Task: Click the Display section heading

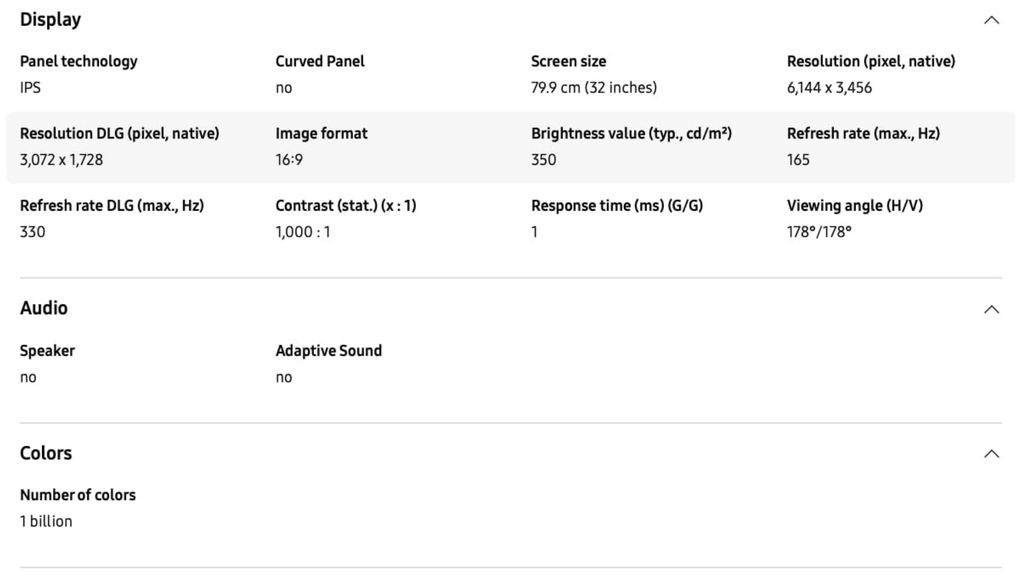Action: click(51, 19)
